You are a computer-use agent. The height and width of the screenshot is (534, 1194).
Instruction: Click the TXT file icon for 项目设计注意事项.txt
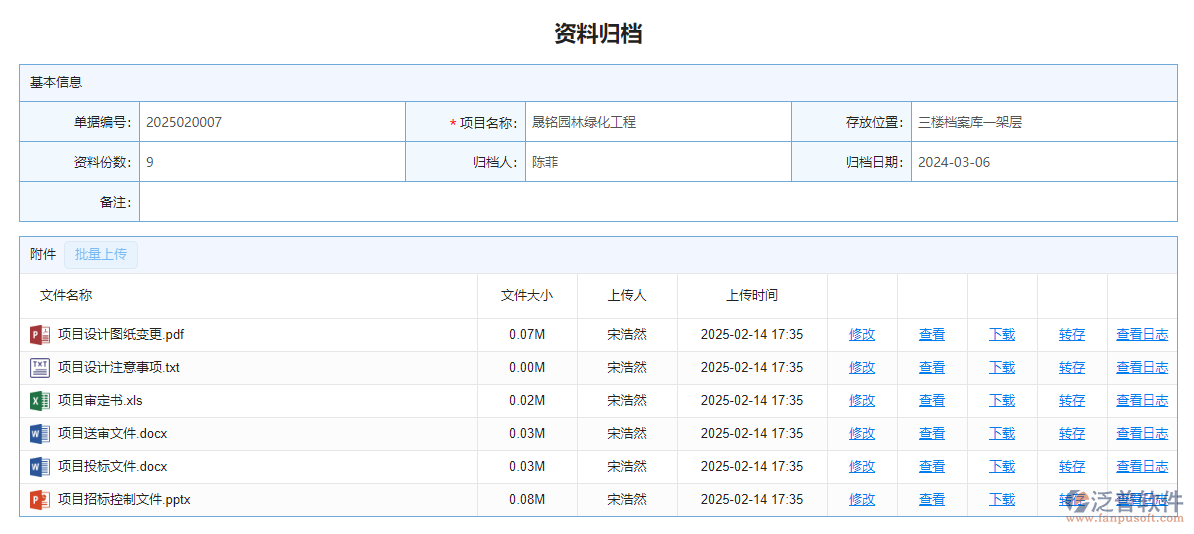point(39,368)
